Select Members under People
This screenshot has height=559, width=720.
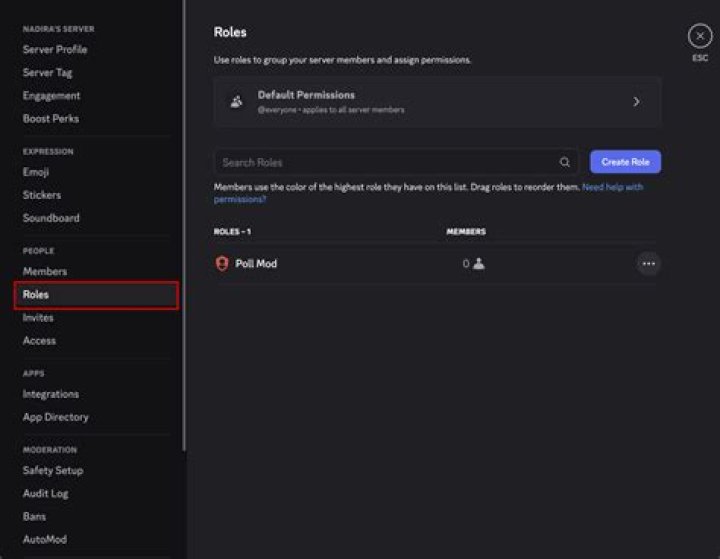[45, 271]
